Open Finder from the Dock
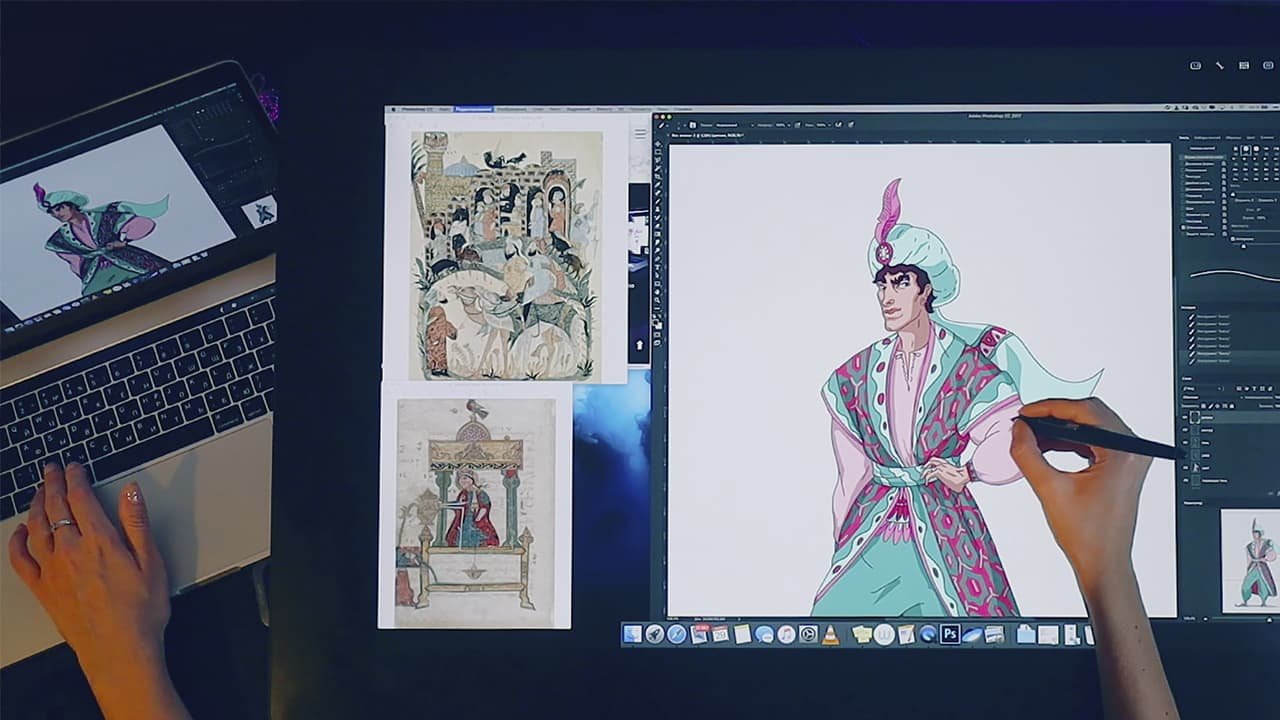 click(633, 634)
